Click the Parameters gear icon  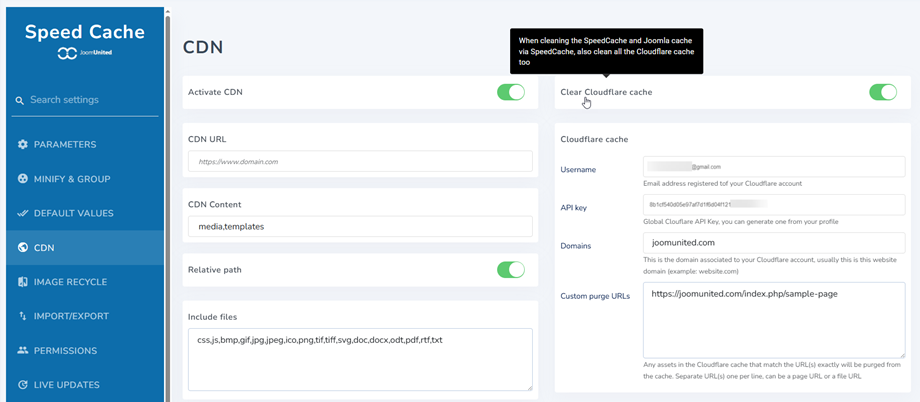coord(23,145)
